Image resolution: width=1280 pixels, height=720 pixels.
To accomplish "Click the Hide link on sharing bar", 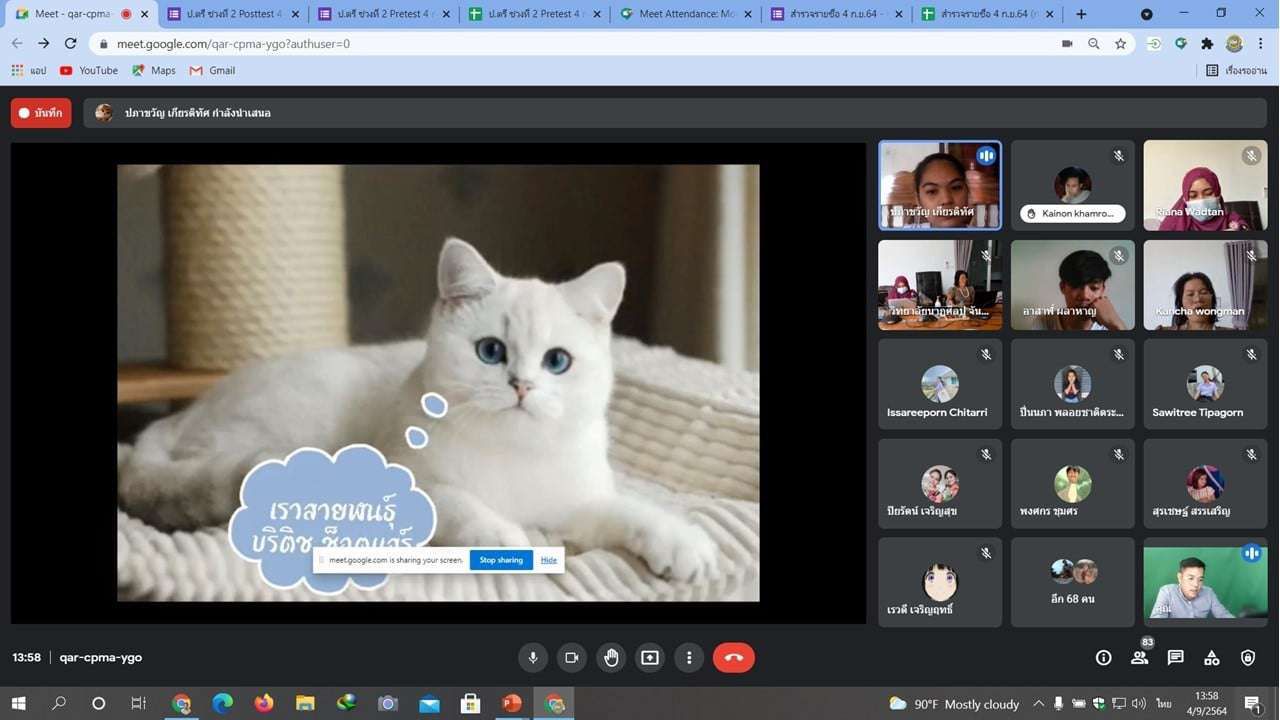I will tap(549, 560).
